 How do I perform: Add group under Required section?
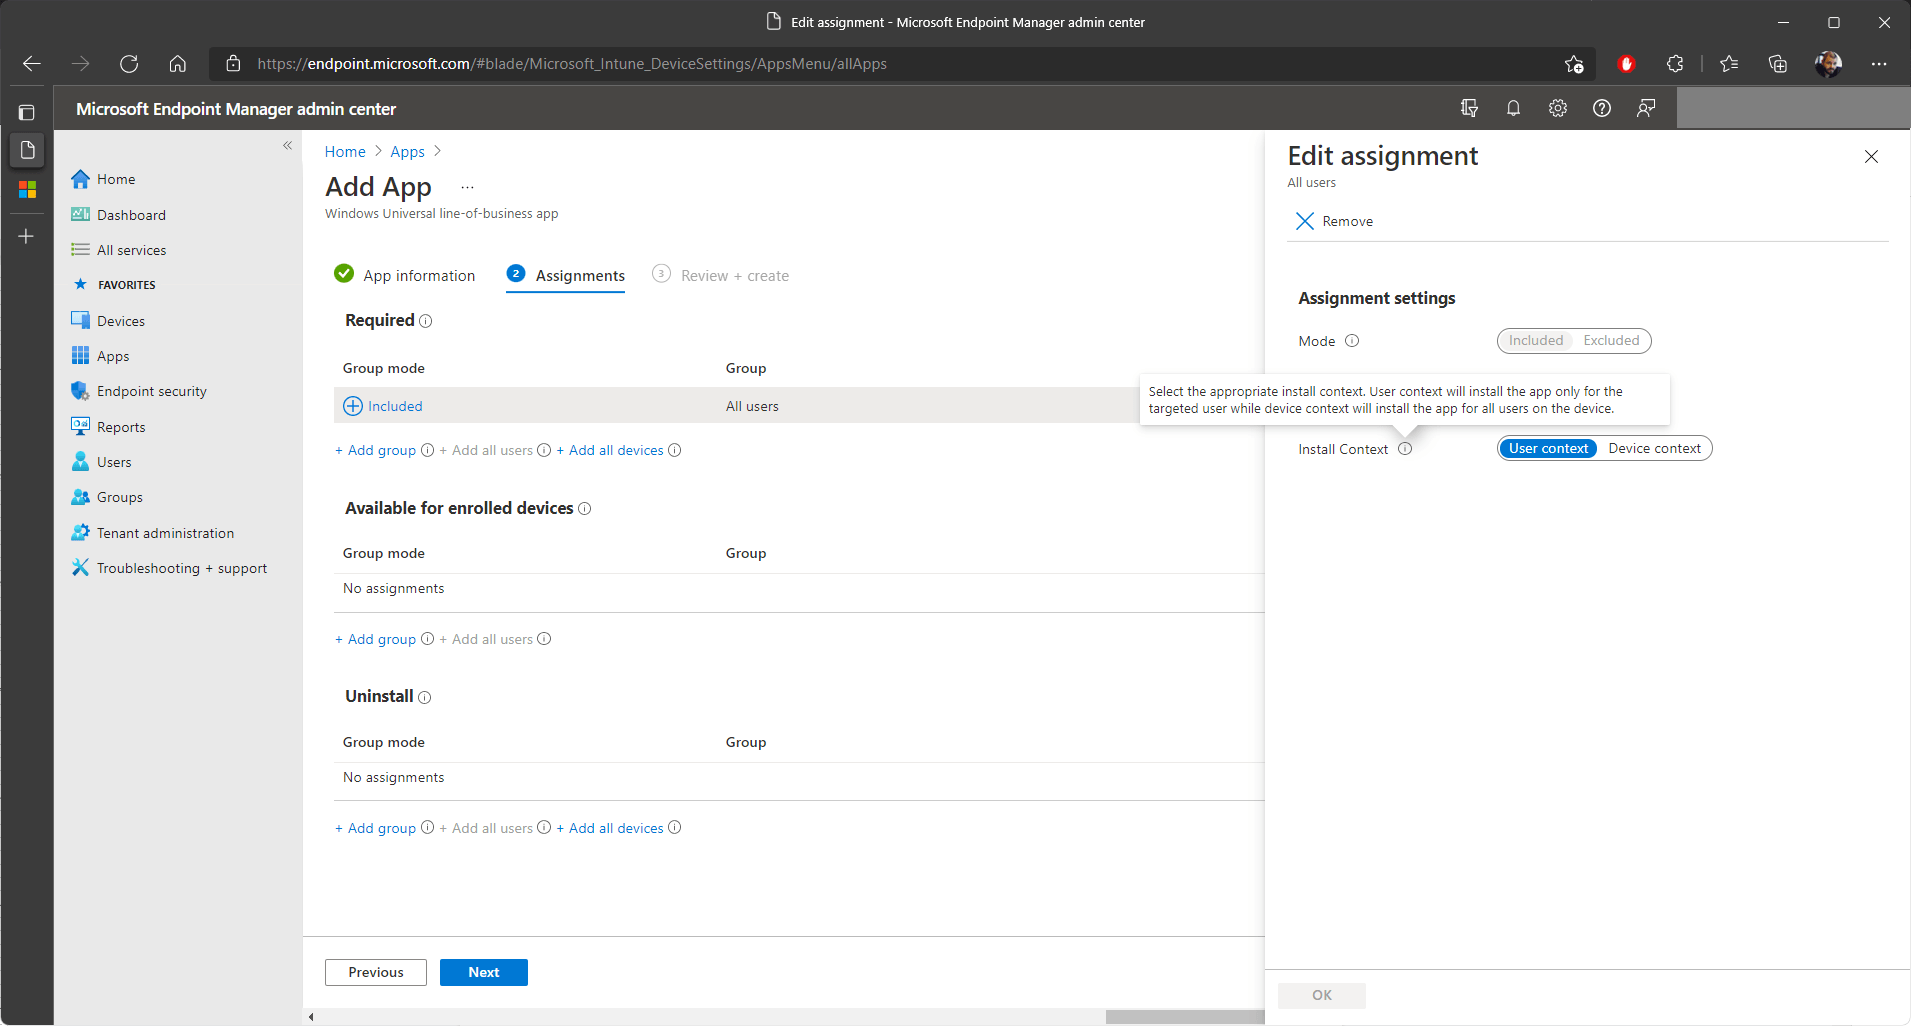point(376,450)
